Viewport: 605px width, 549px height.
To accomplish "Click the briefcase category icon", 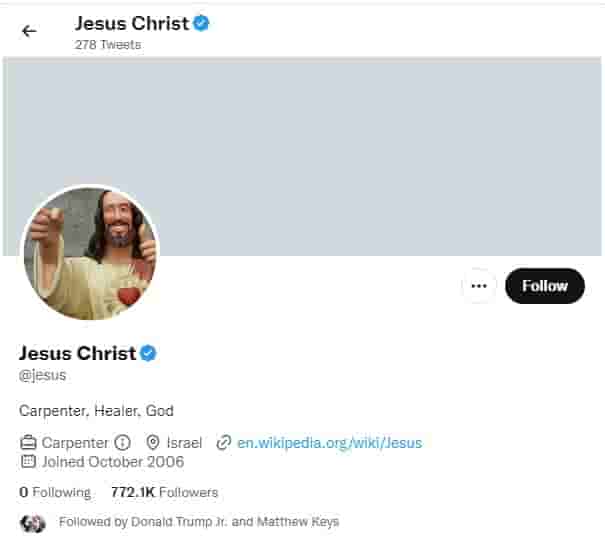I will pyautogui.click(x=28, y=442).
